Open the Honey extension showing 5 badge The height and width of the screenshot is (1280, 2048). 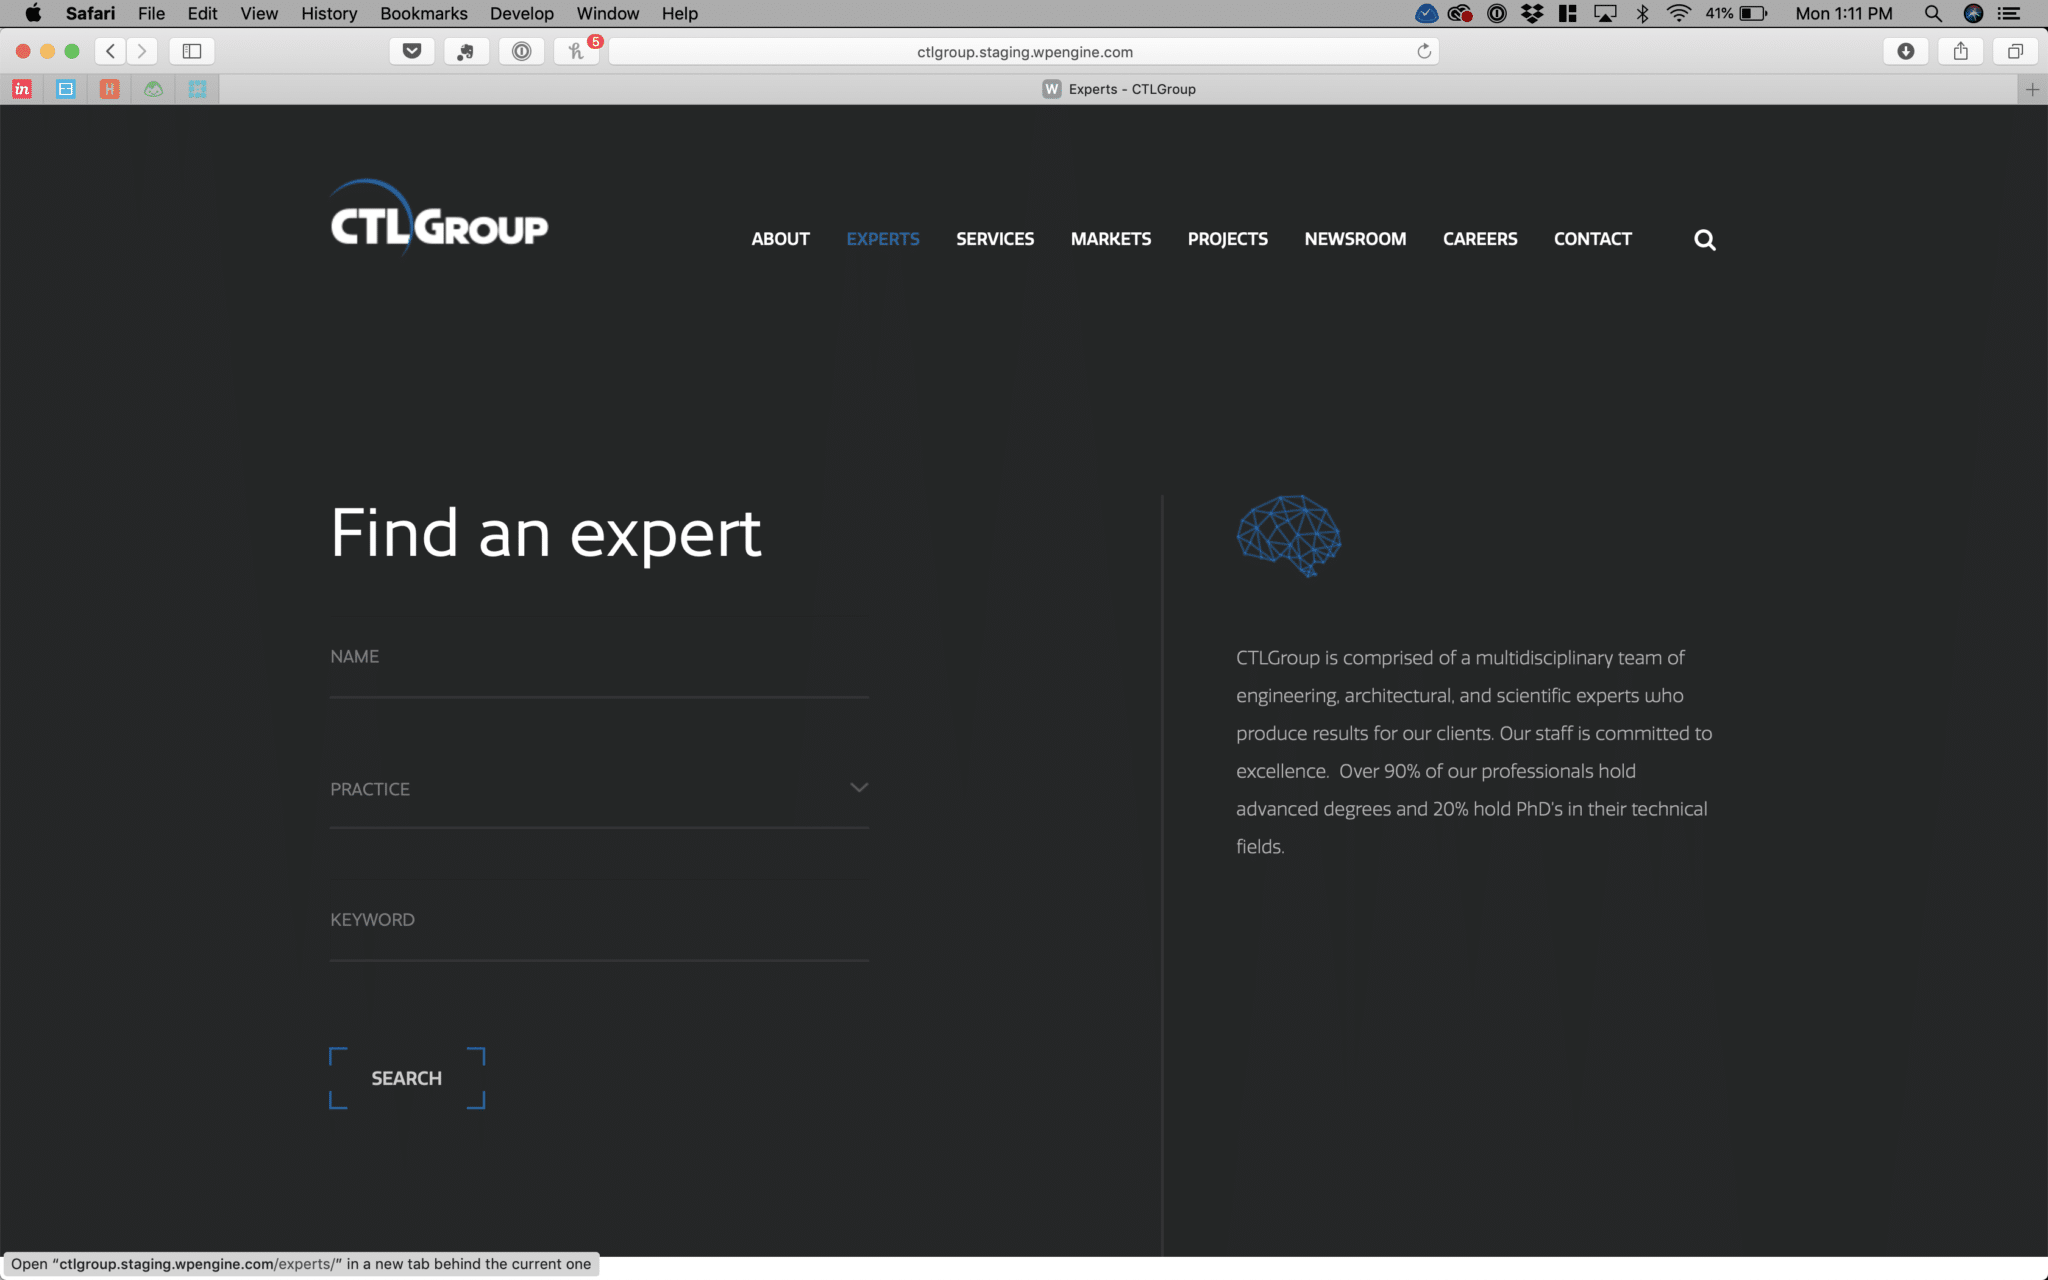[576, 51]
